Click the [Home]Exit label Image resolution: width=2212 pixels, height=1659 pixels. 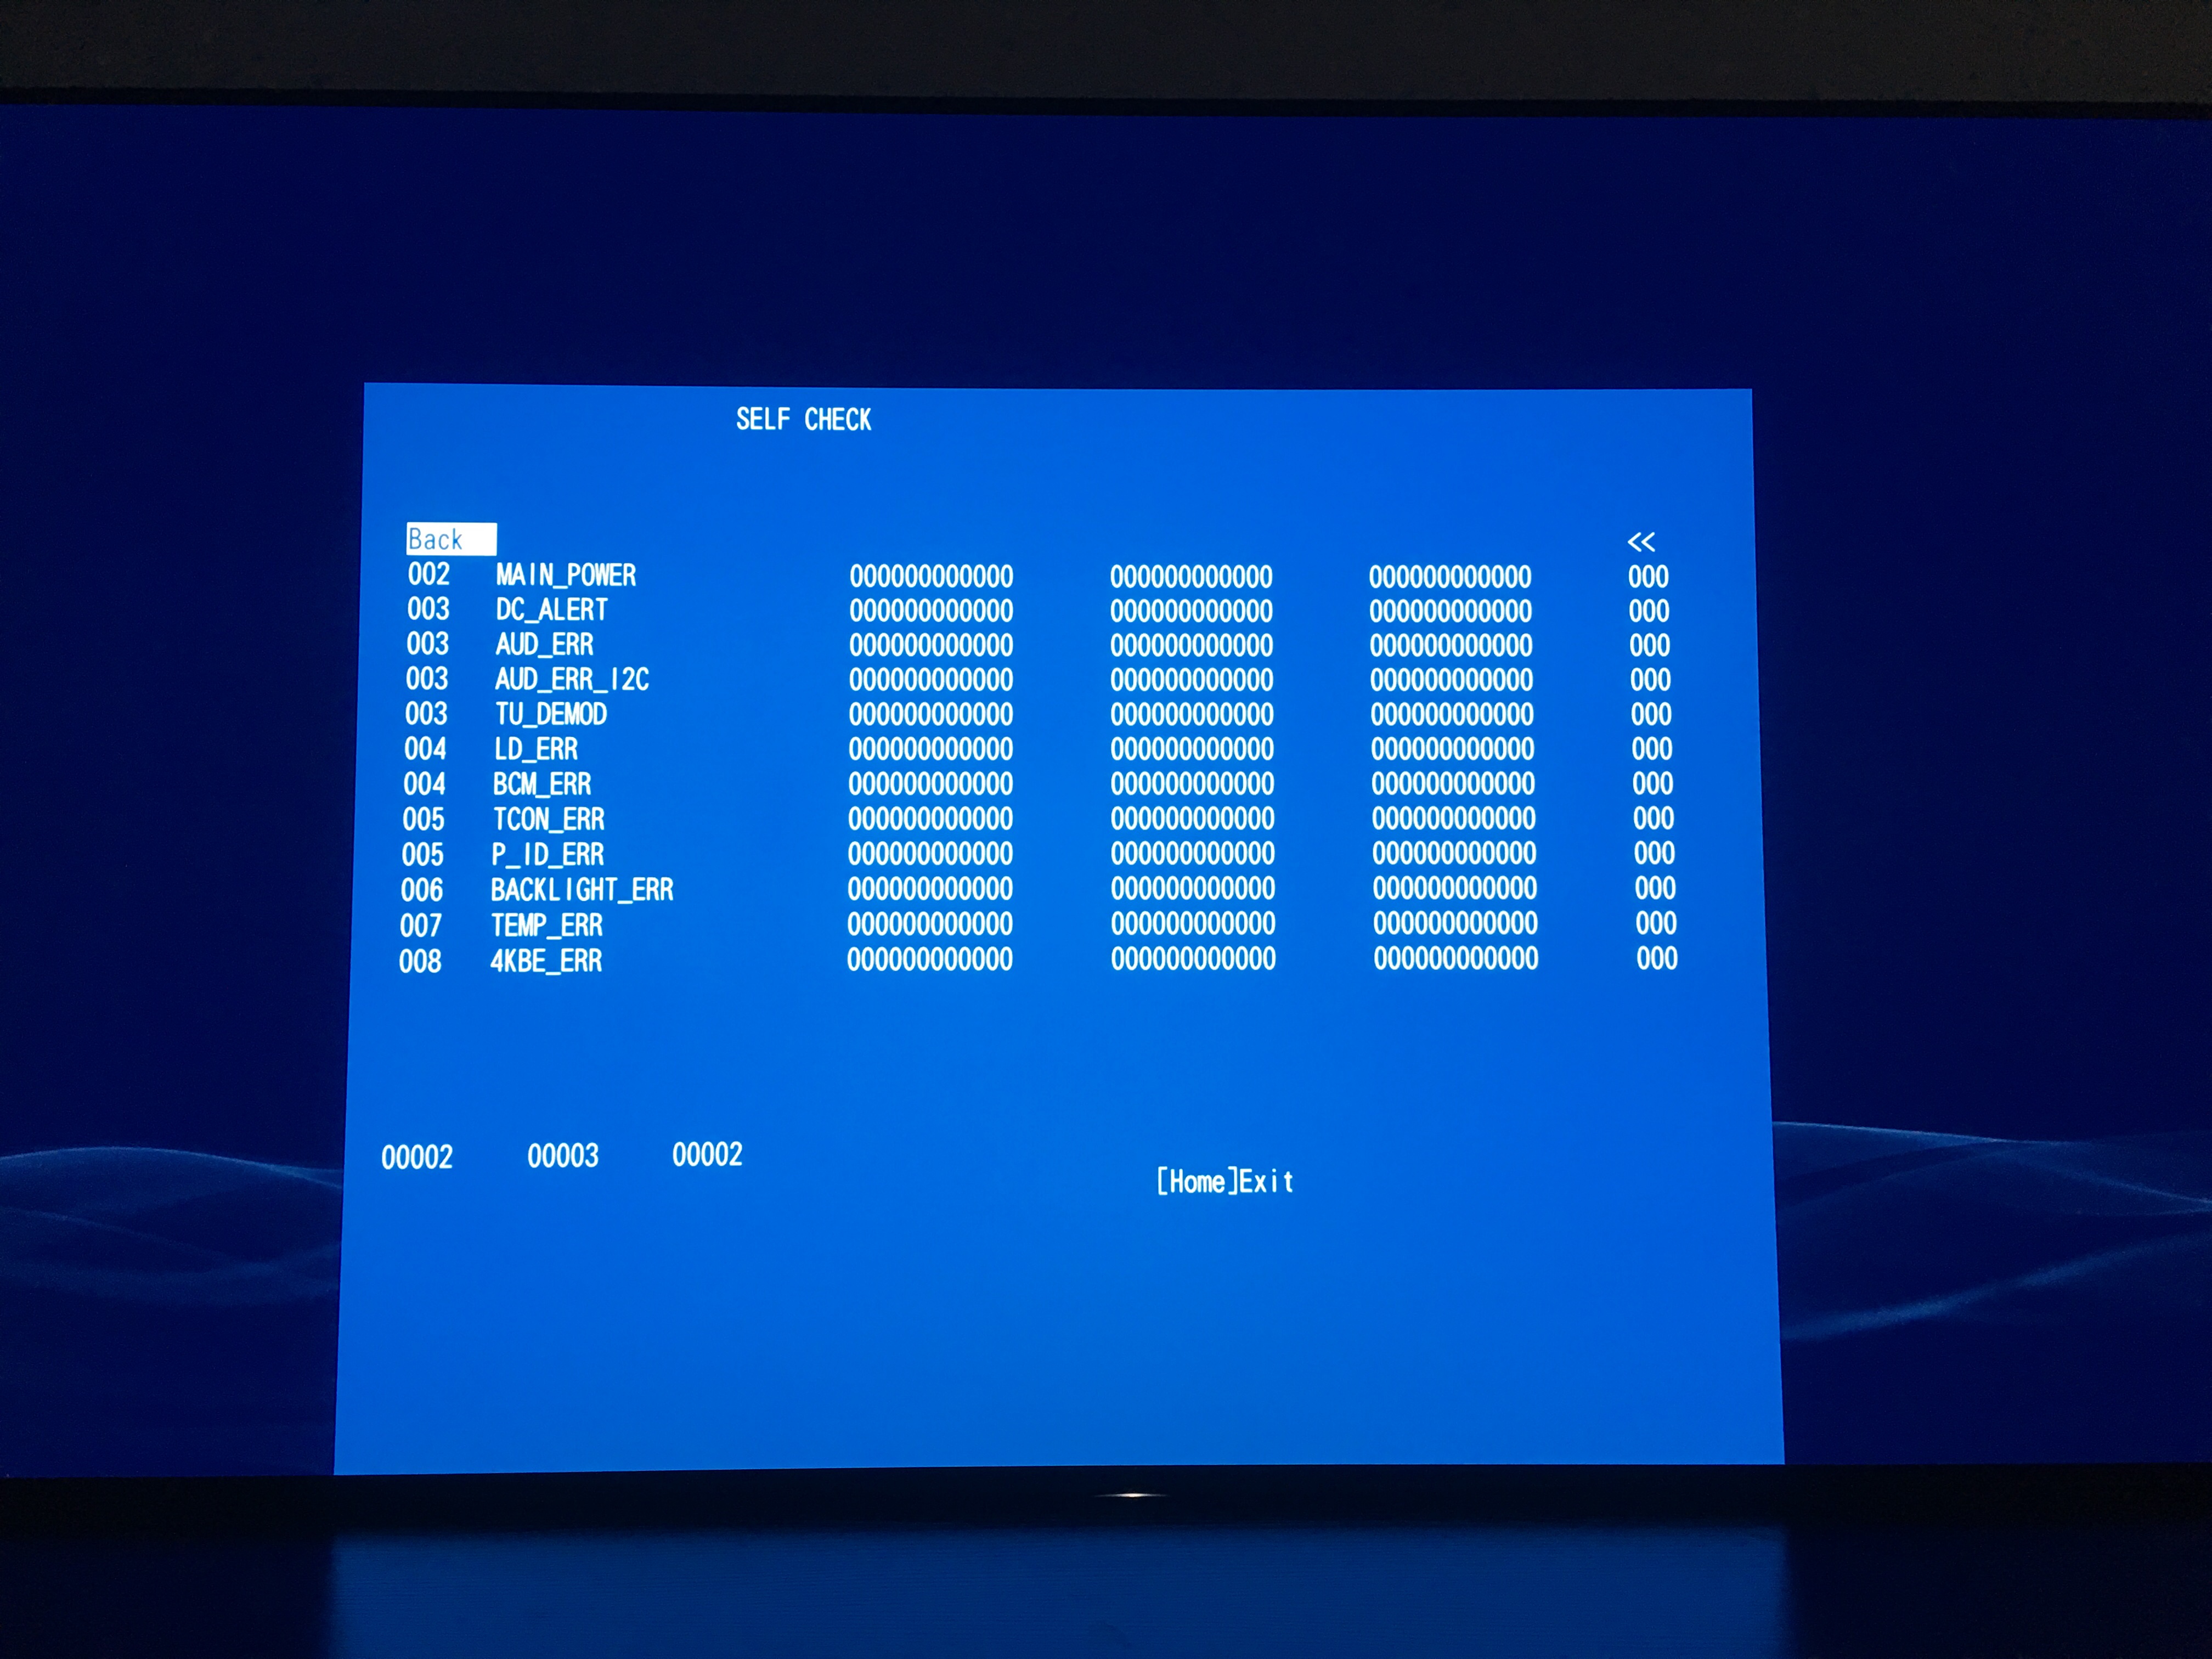pos(1224,1181)
